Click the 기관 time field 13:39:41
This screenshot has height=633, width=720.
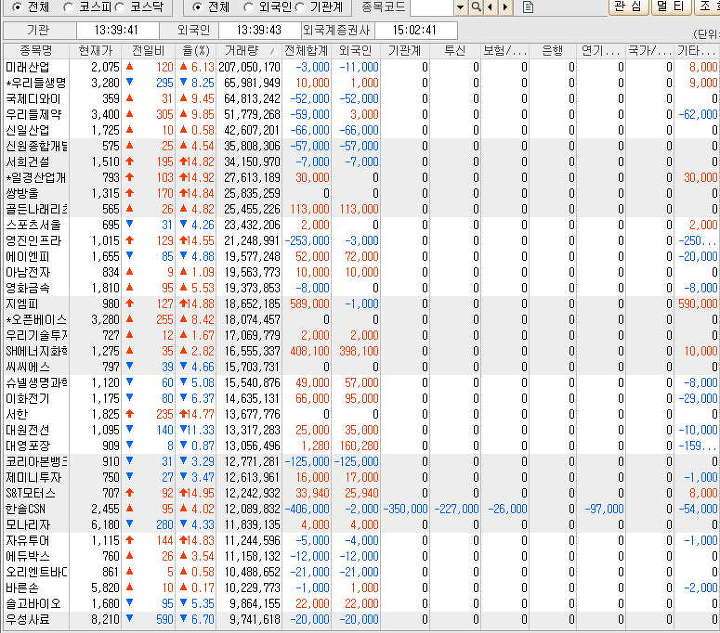(117, 30)
